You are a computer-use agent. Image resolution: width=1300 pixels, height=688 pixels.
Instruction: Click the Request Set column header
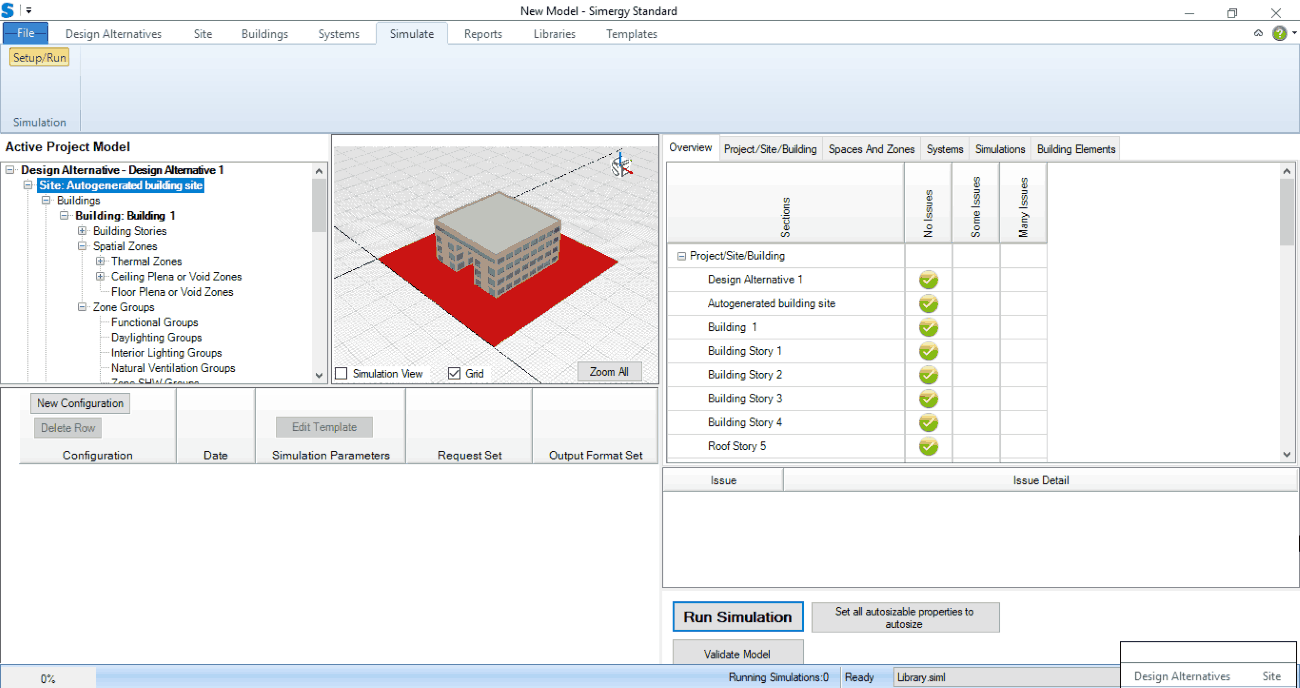470,455
